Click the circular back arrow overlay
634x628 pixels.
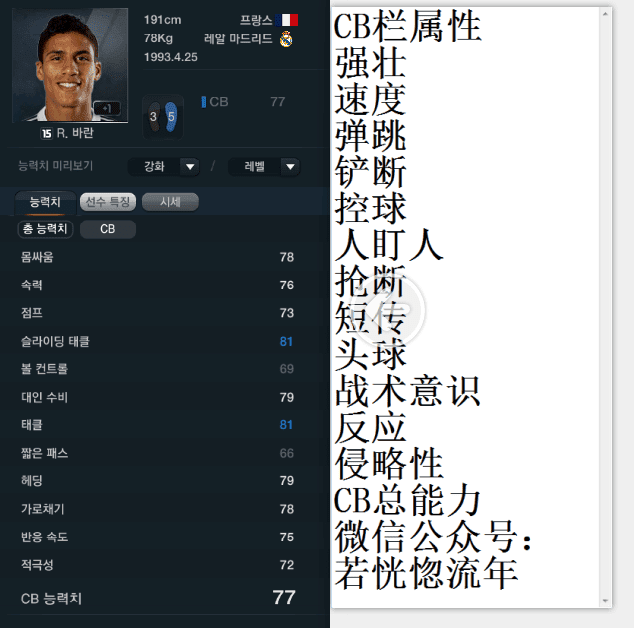coord(391,309)
